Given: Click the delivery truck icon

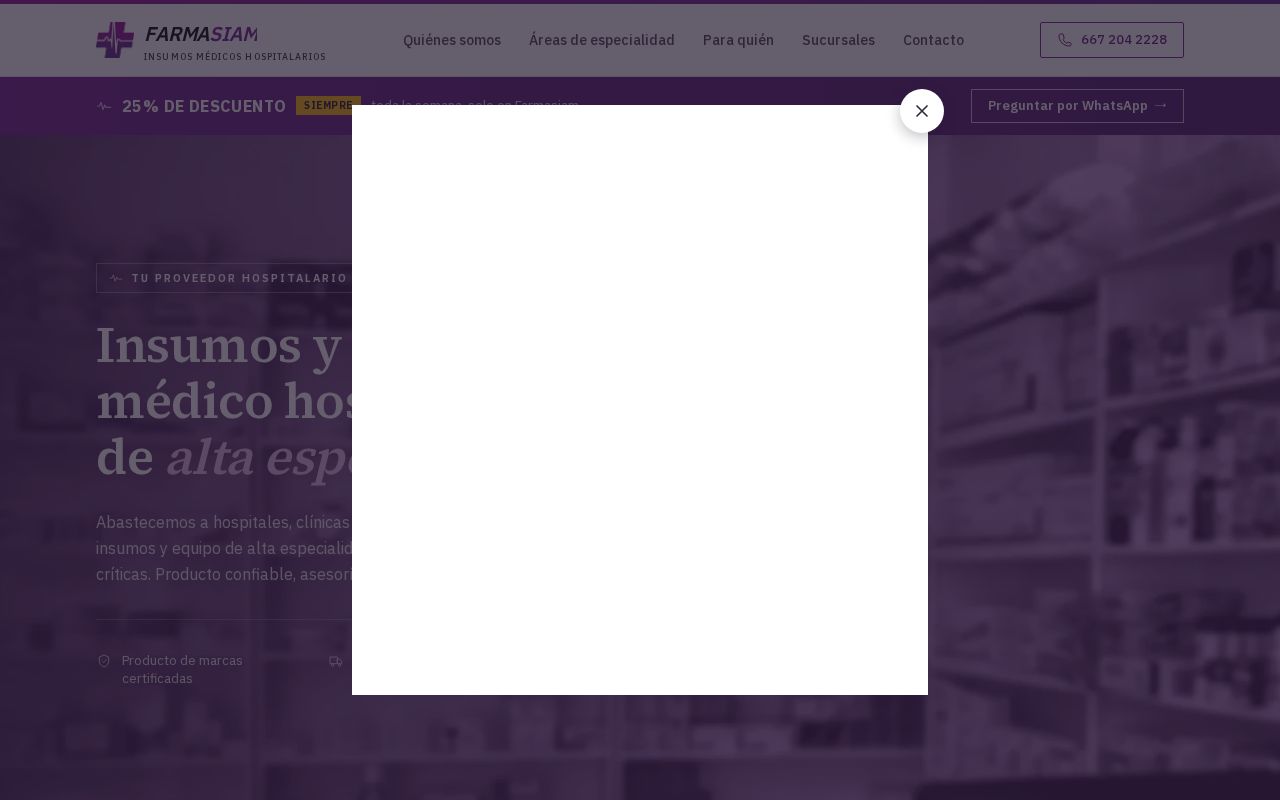Looking at the screenshot, I should [336, 661].
